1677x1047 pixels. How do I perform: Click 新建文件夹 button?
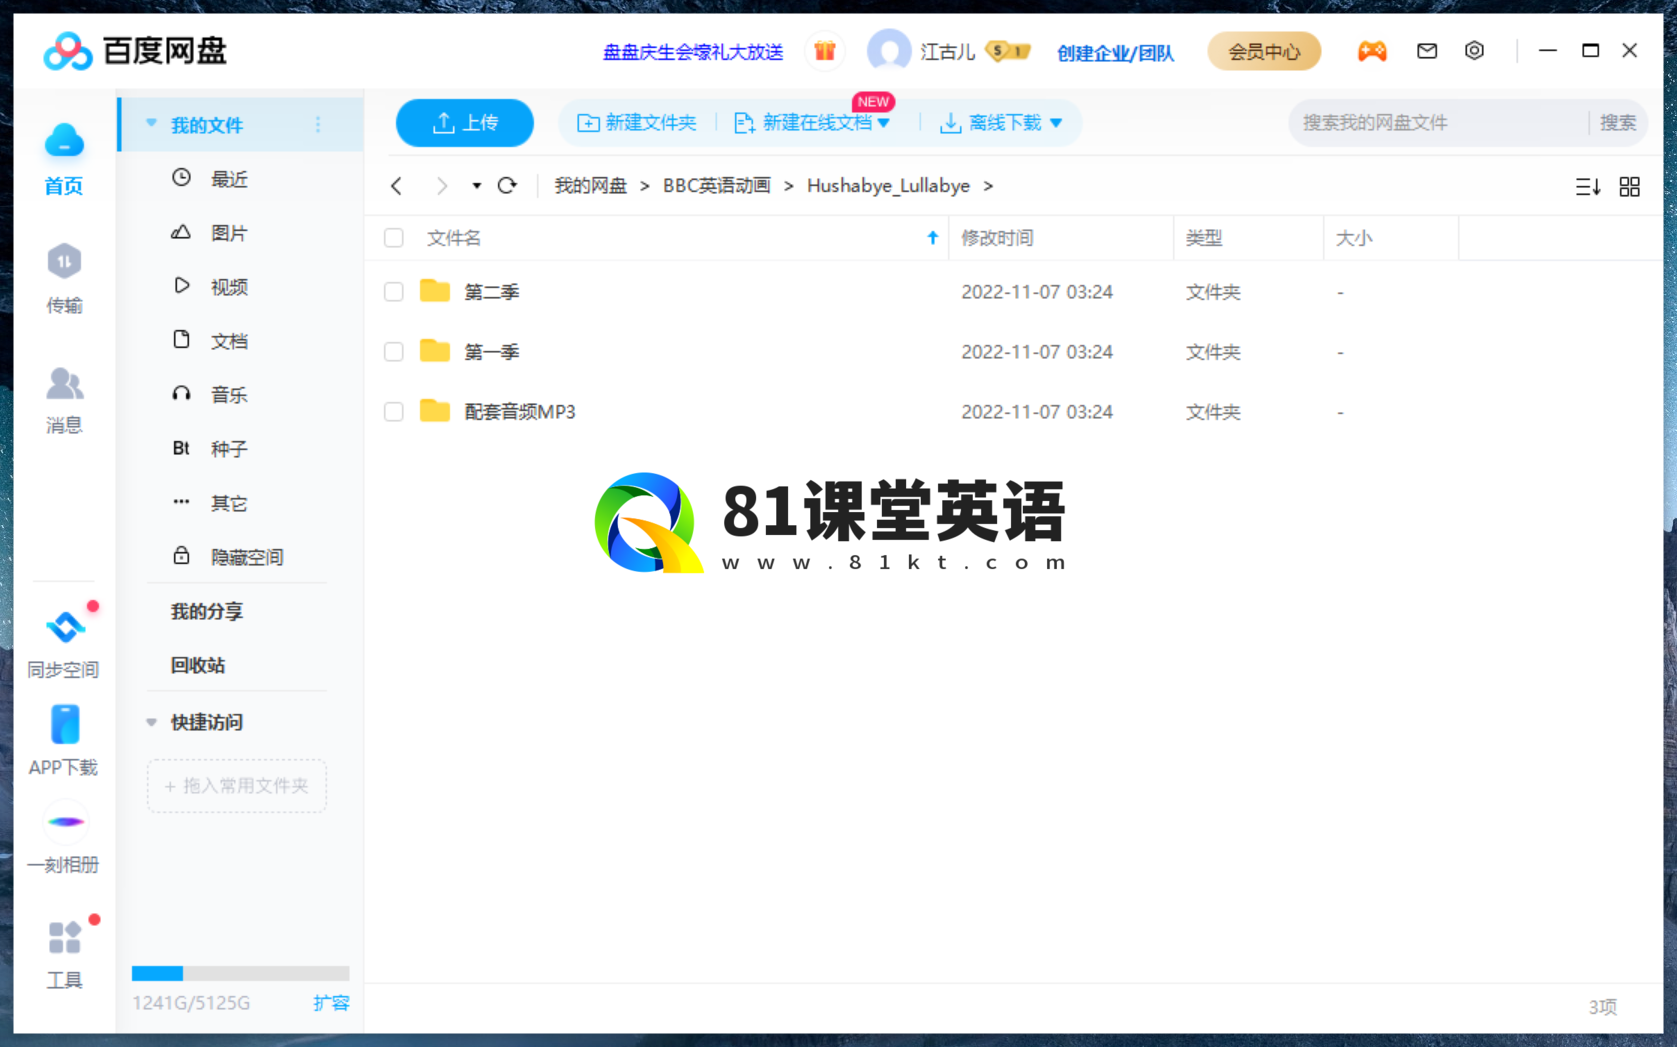pyautogui.click(x=636, y=122)
